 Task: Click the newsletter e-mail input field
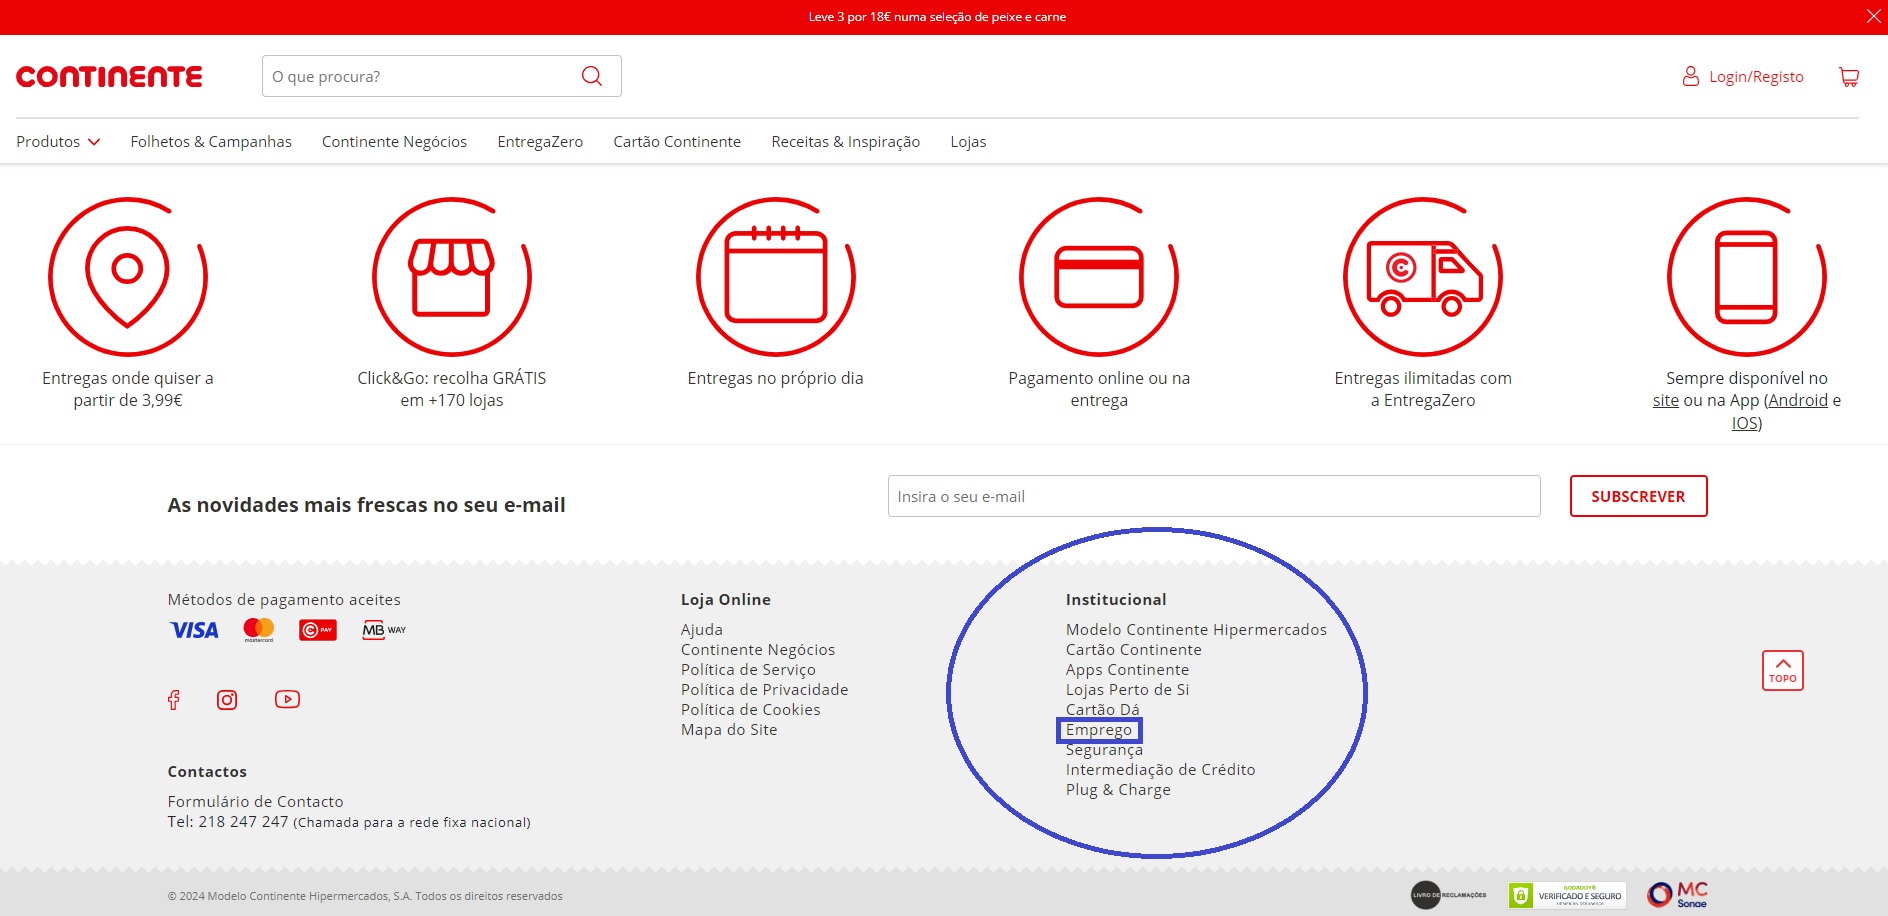point(1214,496)
